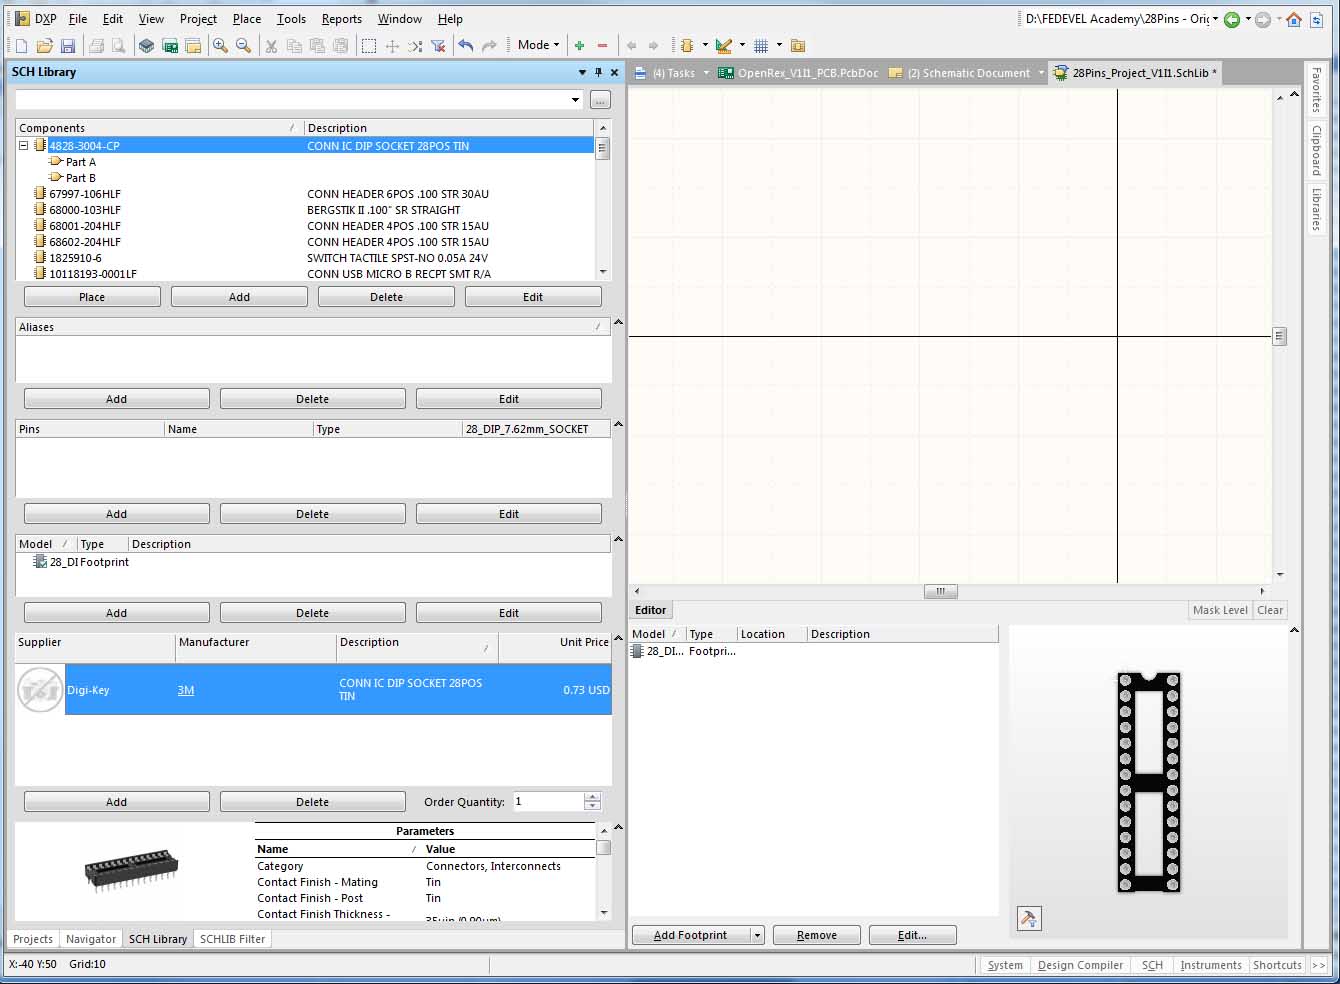Click the grid settings toolbar icon

761,46
